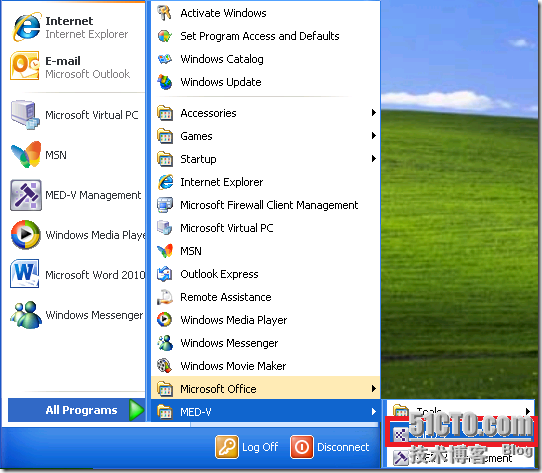542x473 pixels.
Task: Click the MSN butterfly icon in left pane
Action: (26, 155)
